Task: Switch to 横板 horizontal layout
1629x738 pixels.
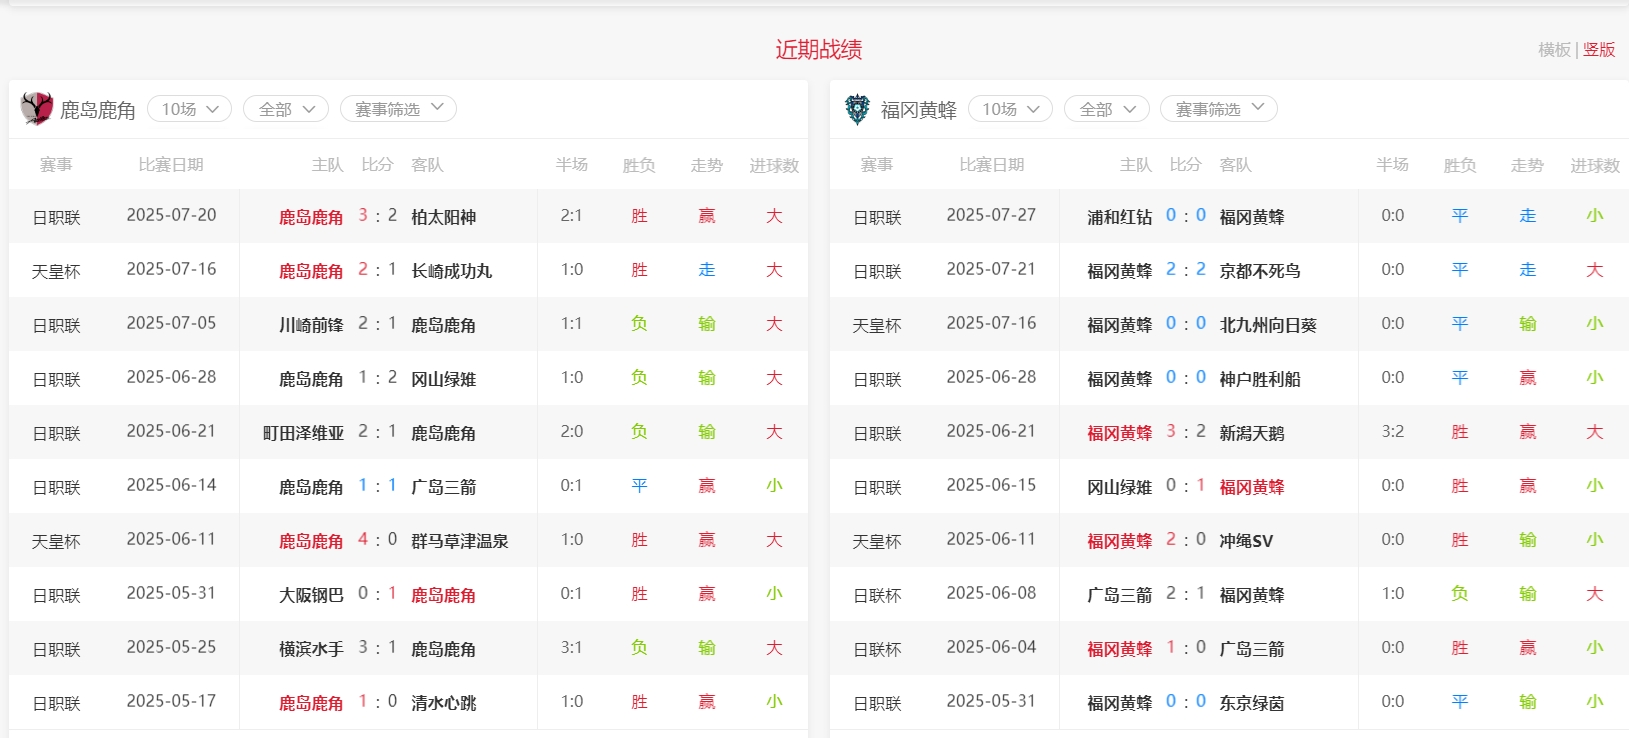Action: (1554, 50)
